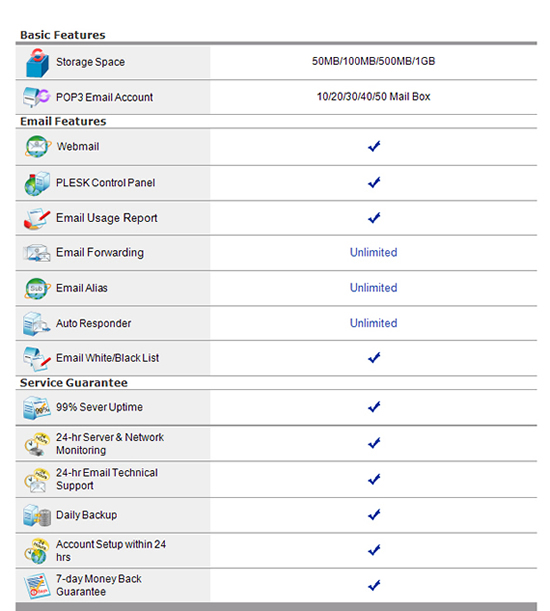
Task: Click the PLESK Control Panel icon
Action: coord(37,183)
